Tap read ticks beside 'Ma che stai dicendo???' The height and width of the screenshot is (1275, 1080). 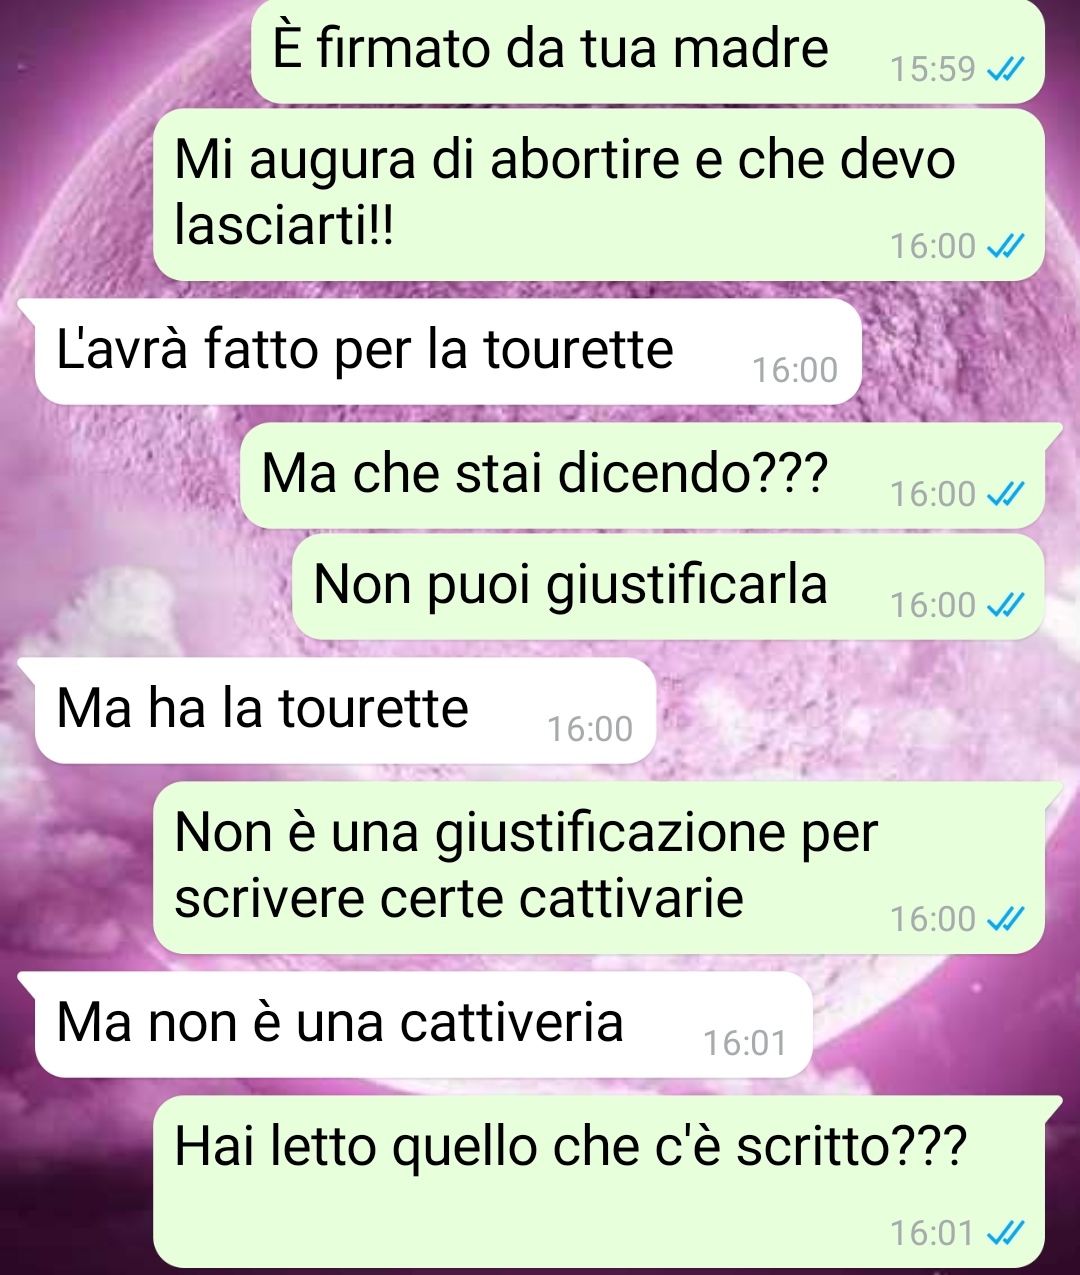click(1005, 494)
